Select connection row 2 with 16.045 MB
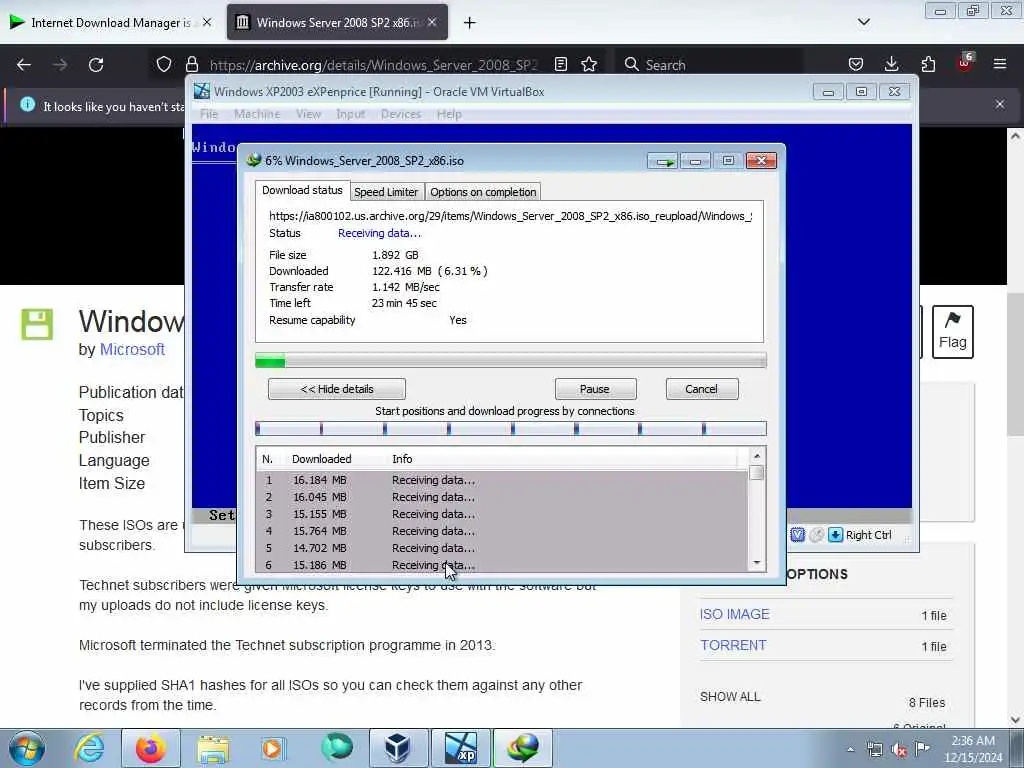This screenshot has height=768, width=1024. [x=502, y=497]
